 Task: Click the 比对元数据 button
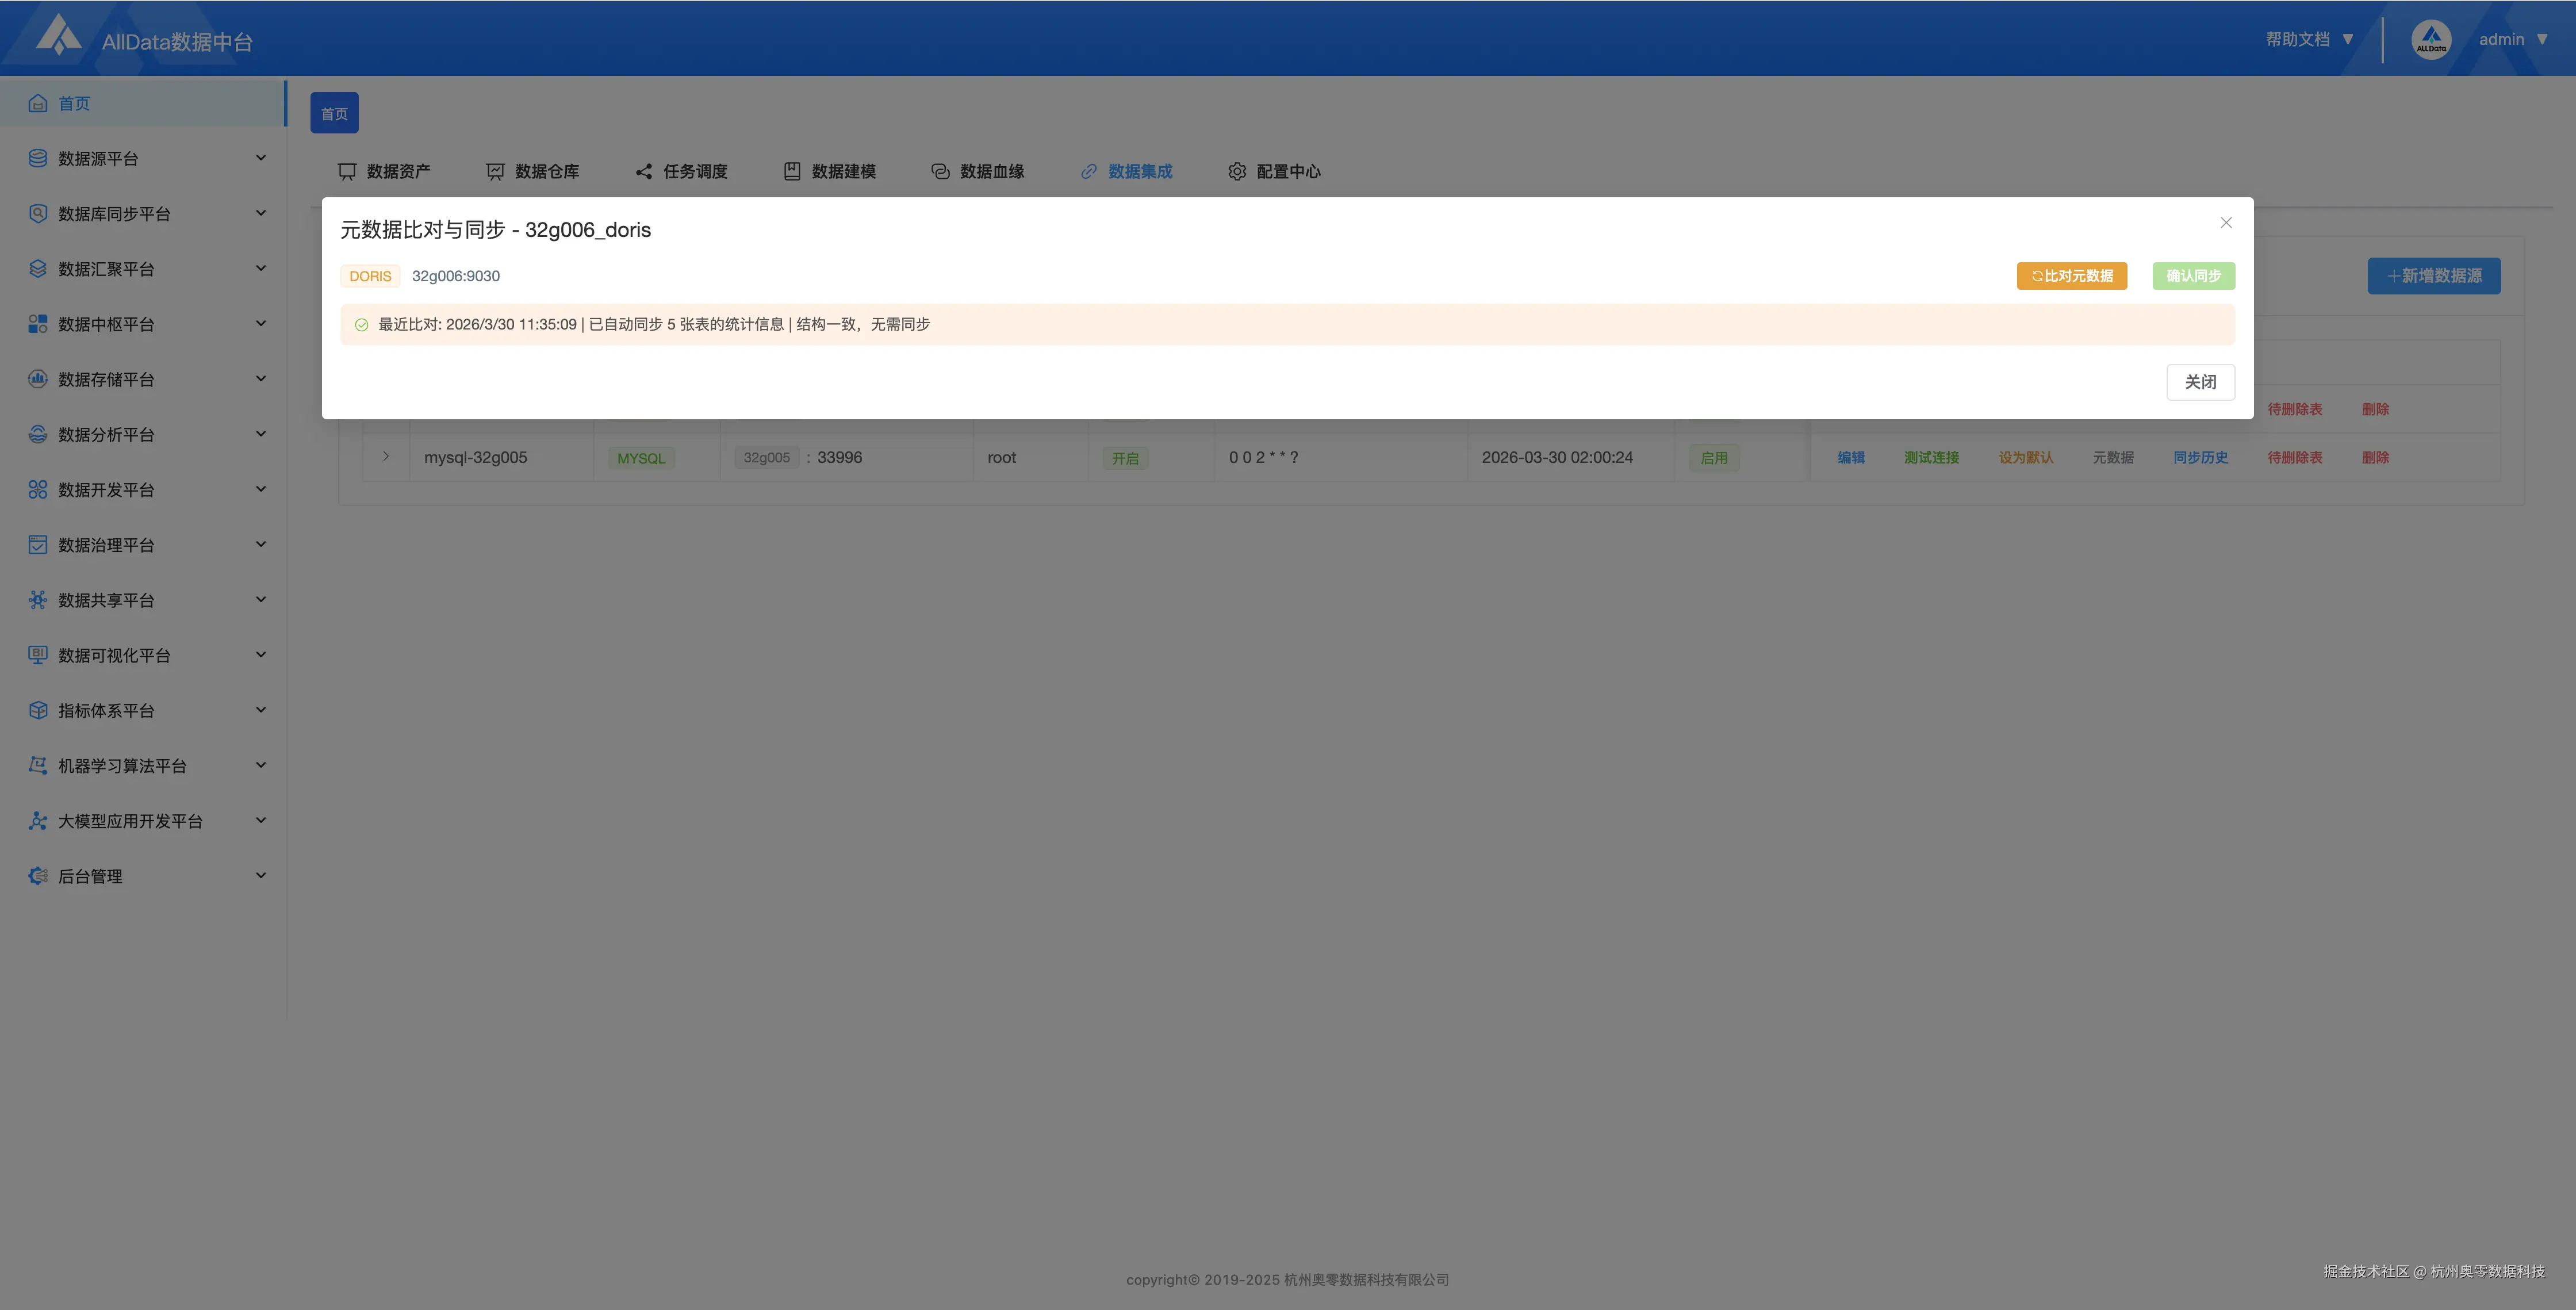(2071, 276)
